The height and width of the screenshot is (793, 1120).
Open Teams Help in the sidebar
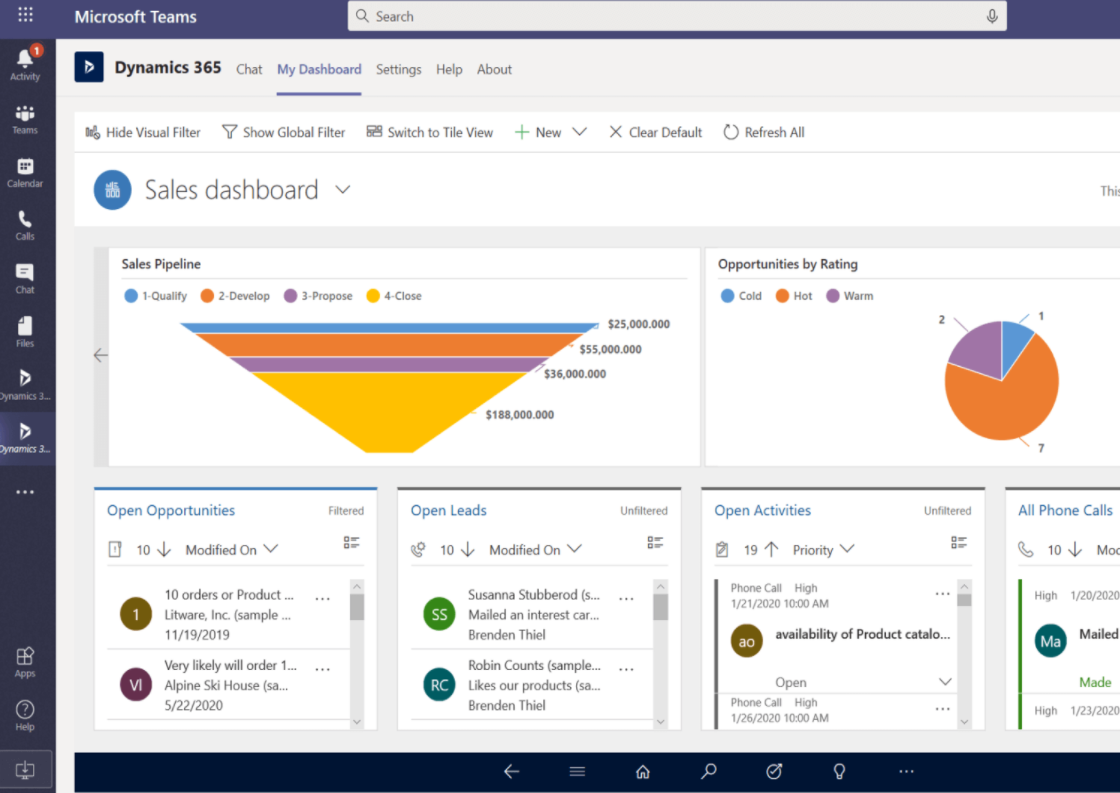coord(25,715)
